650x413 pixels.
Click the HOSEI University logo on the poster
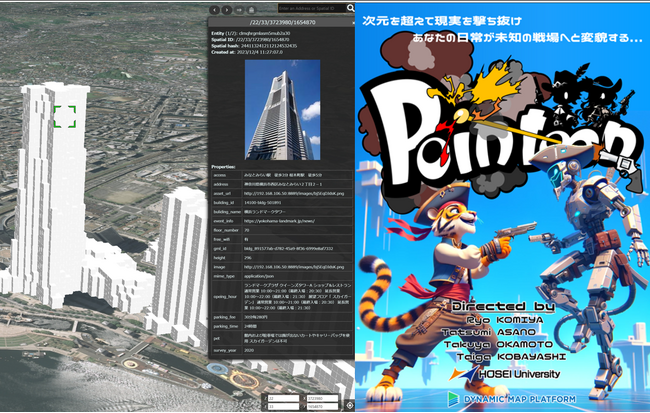504,374
